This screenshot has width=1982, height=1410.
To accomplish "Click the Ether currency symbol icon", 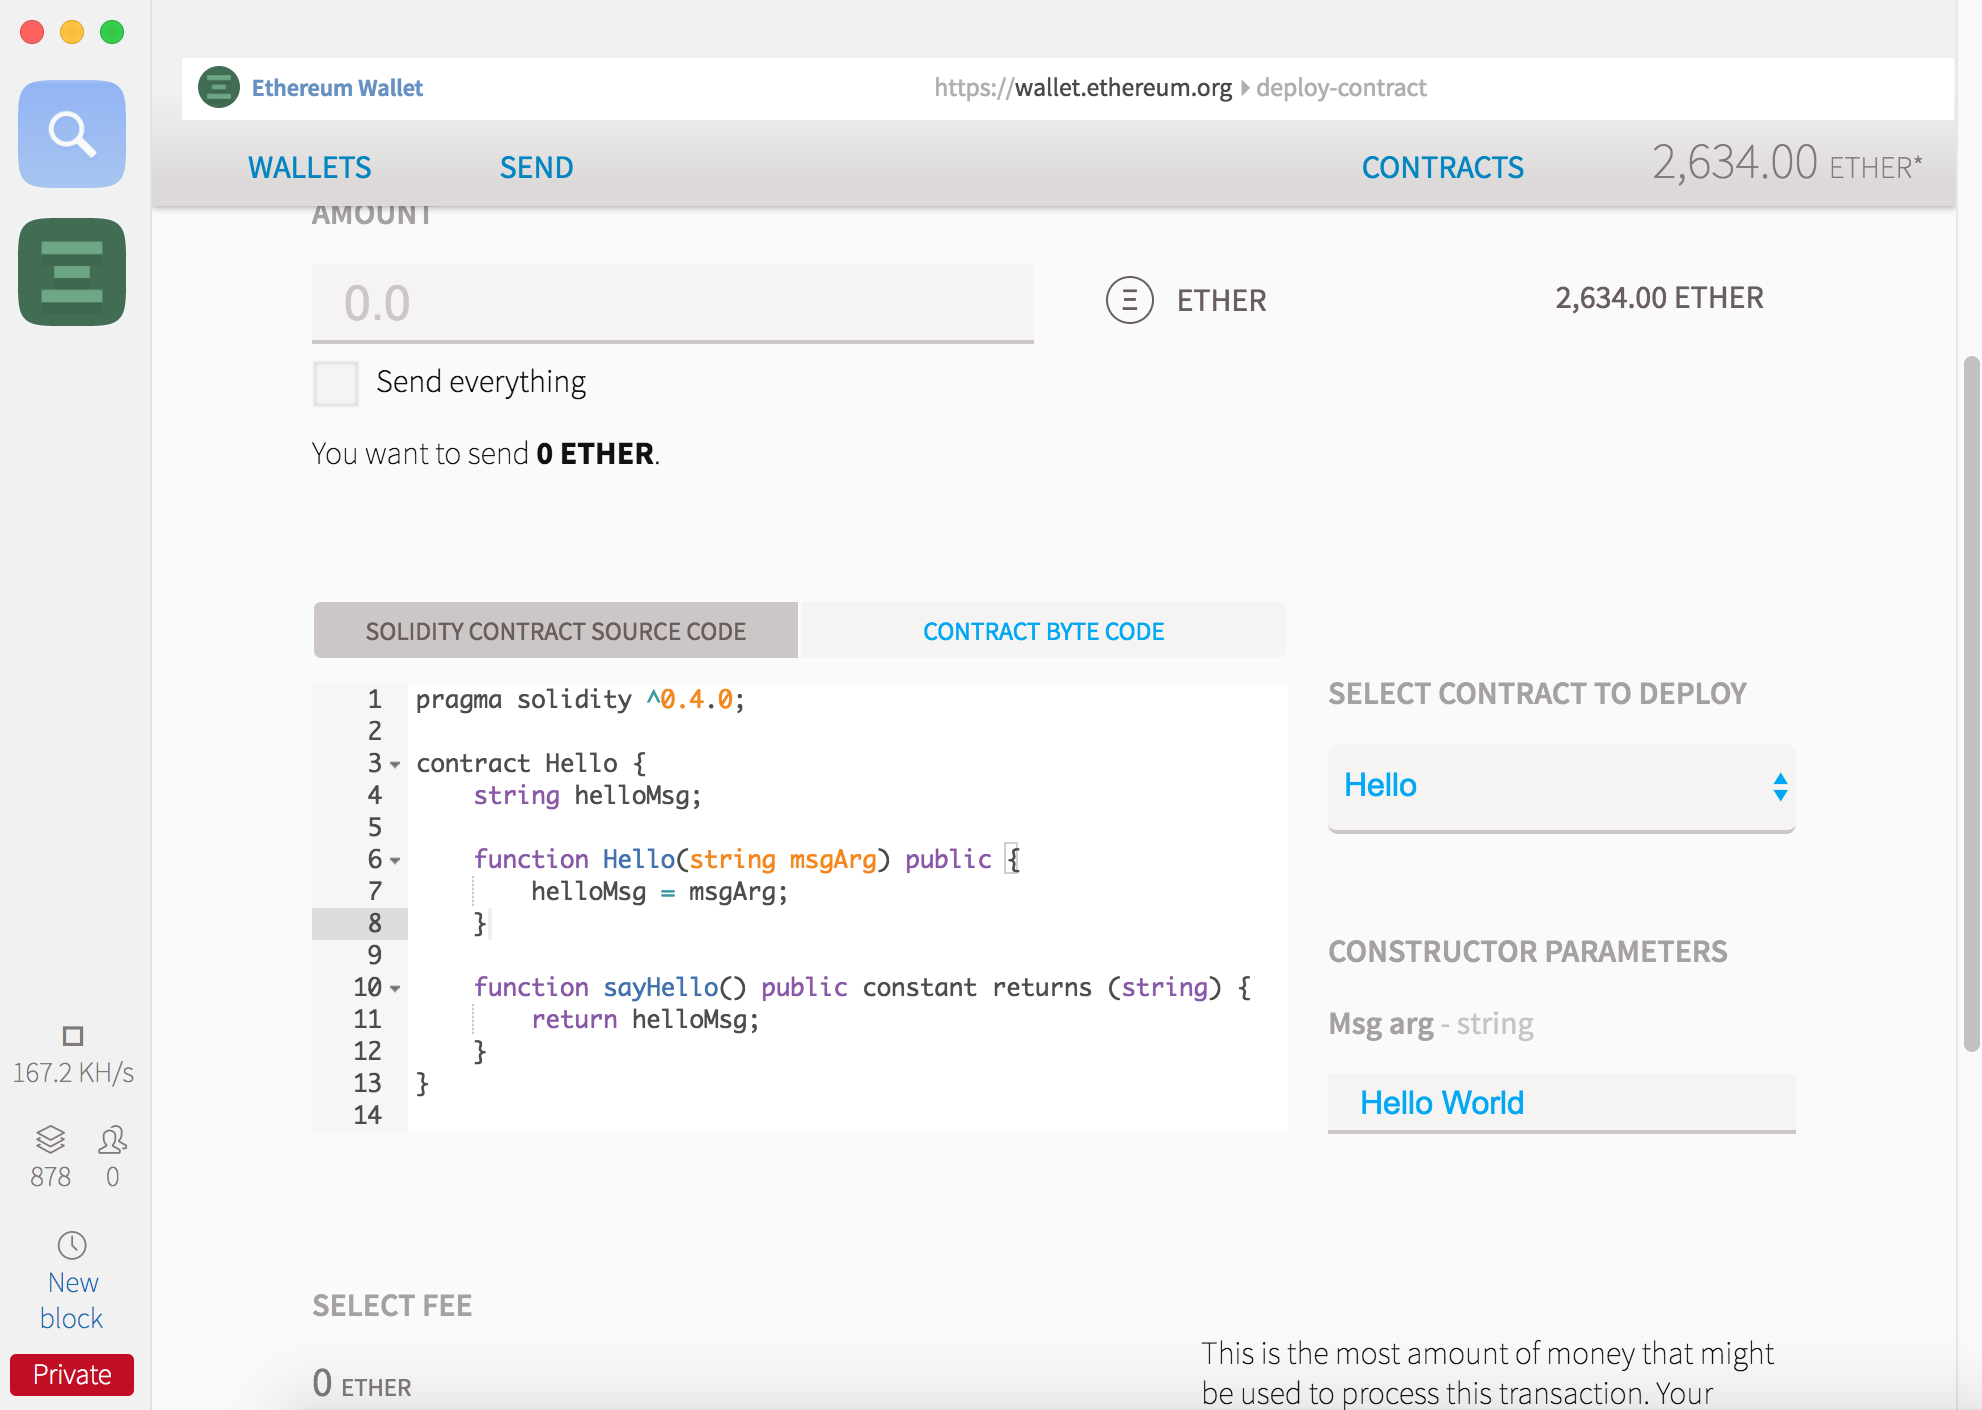I will 1130,300.
